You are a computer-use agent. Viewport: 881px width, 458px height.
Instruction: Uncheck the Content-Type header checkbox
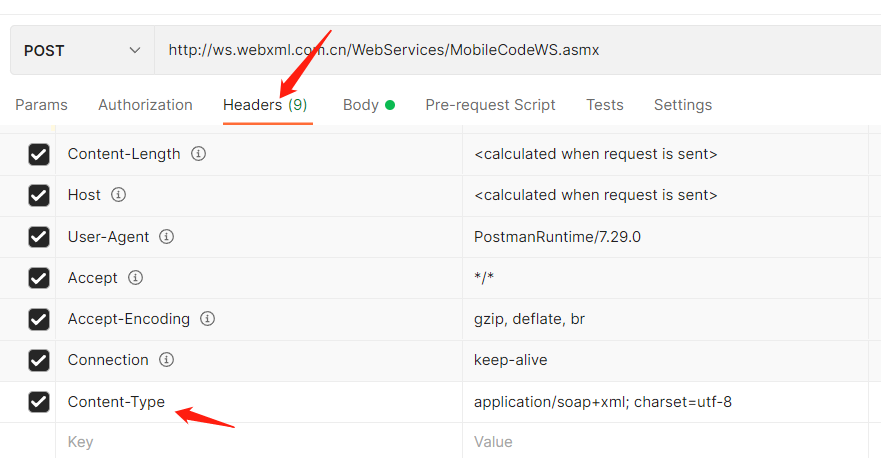pos(39,402)
